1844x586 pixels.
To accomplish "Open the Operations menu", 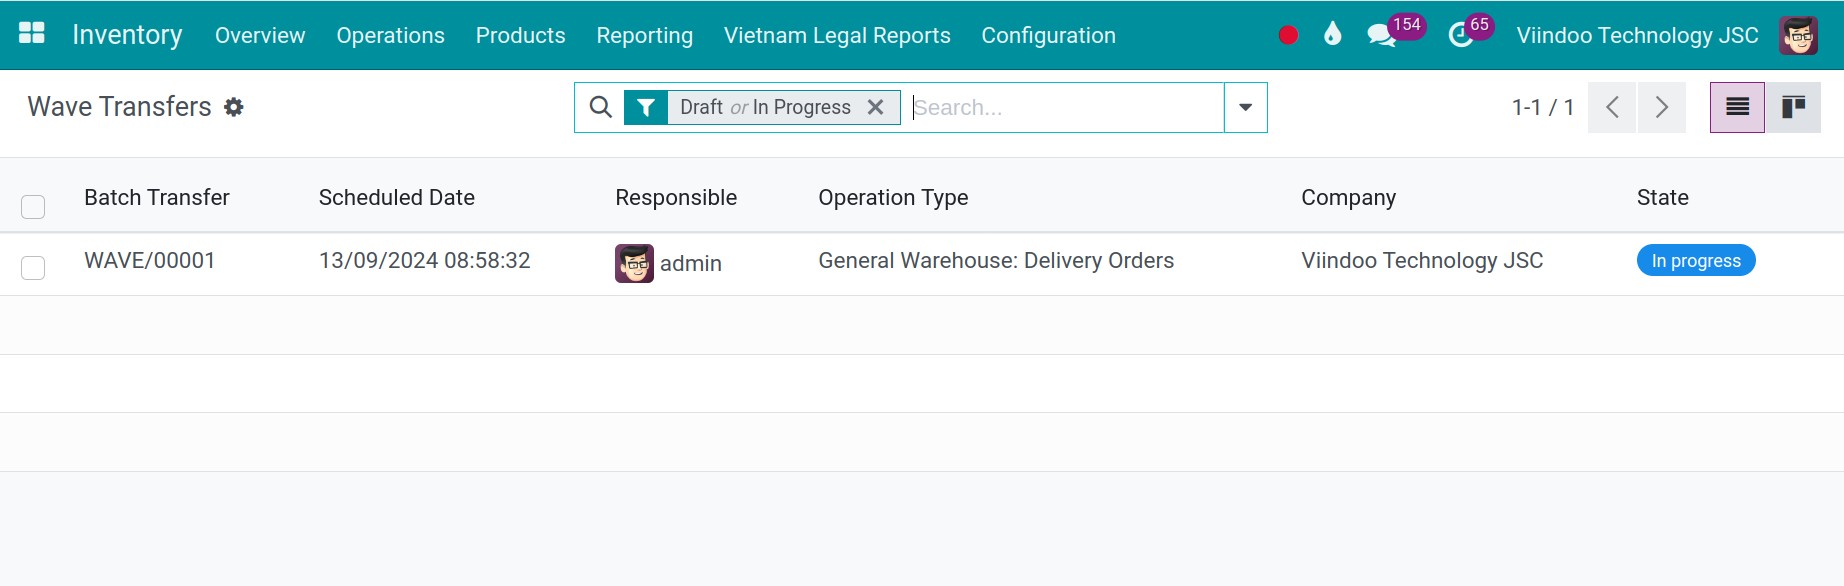I will click(x=390, y=35).
